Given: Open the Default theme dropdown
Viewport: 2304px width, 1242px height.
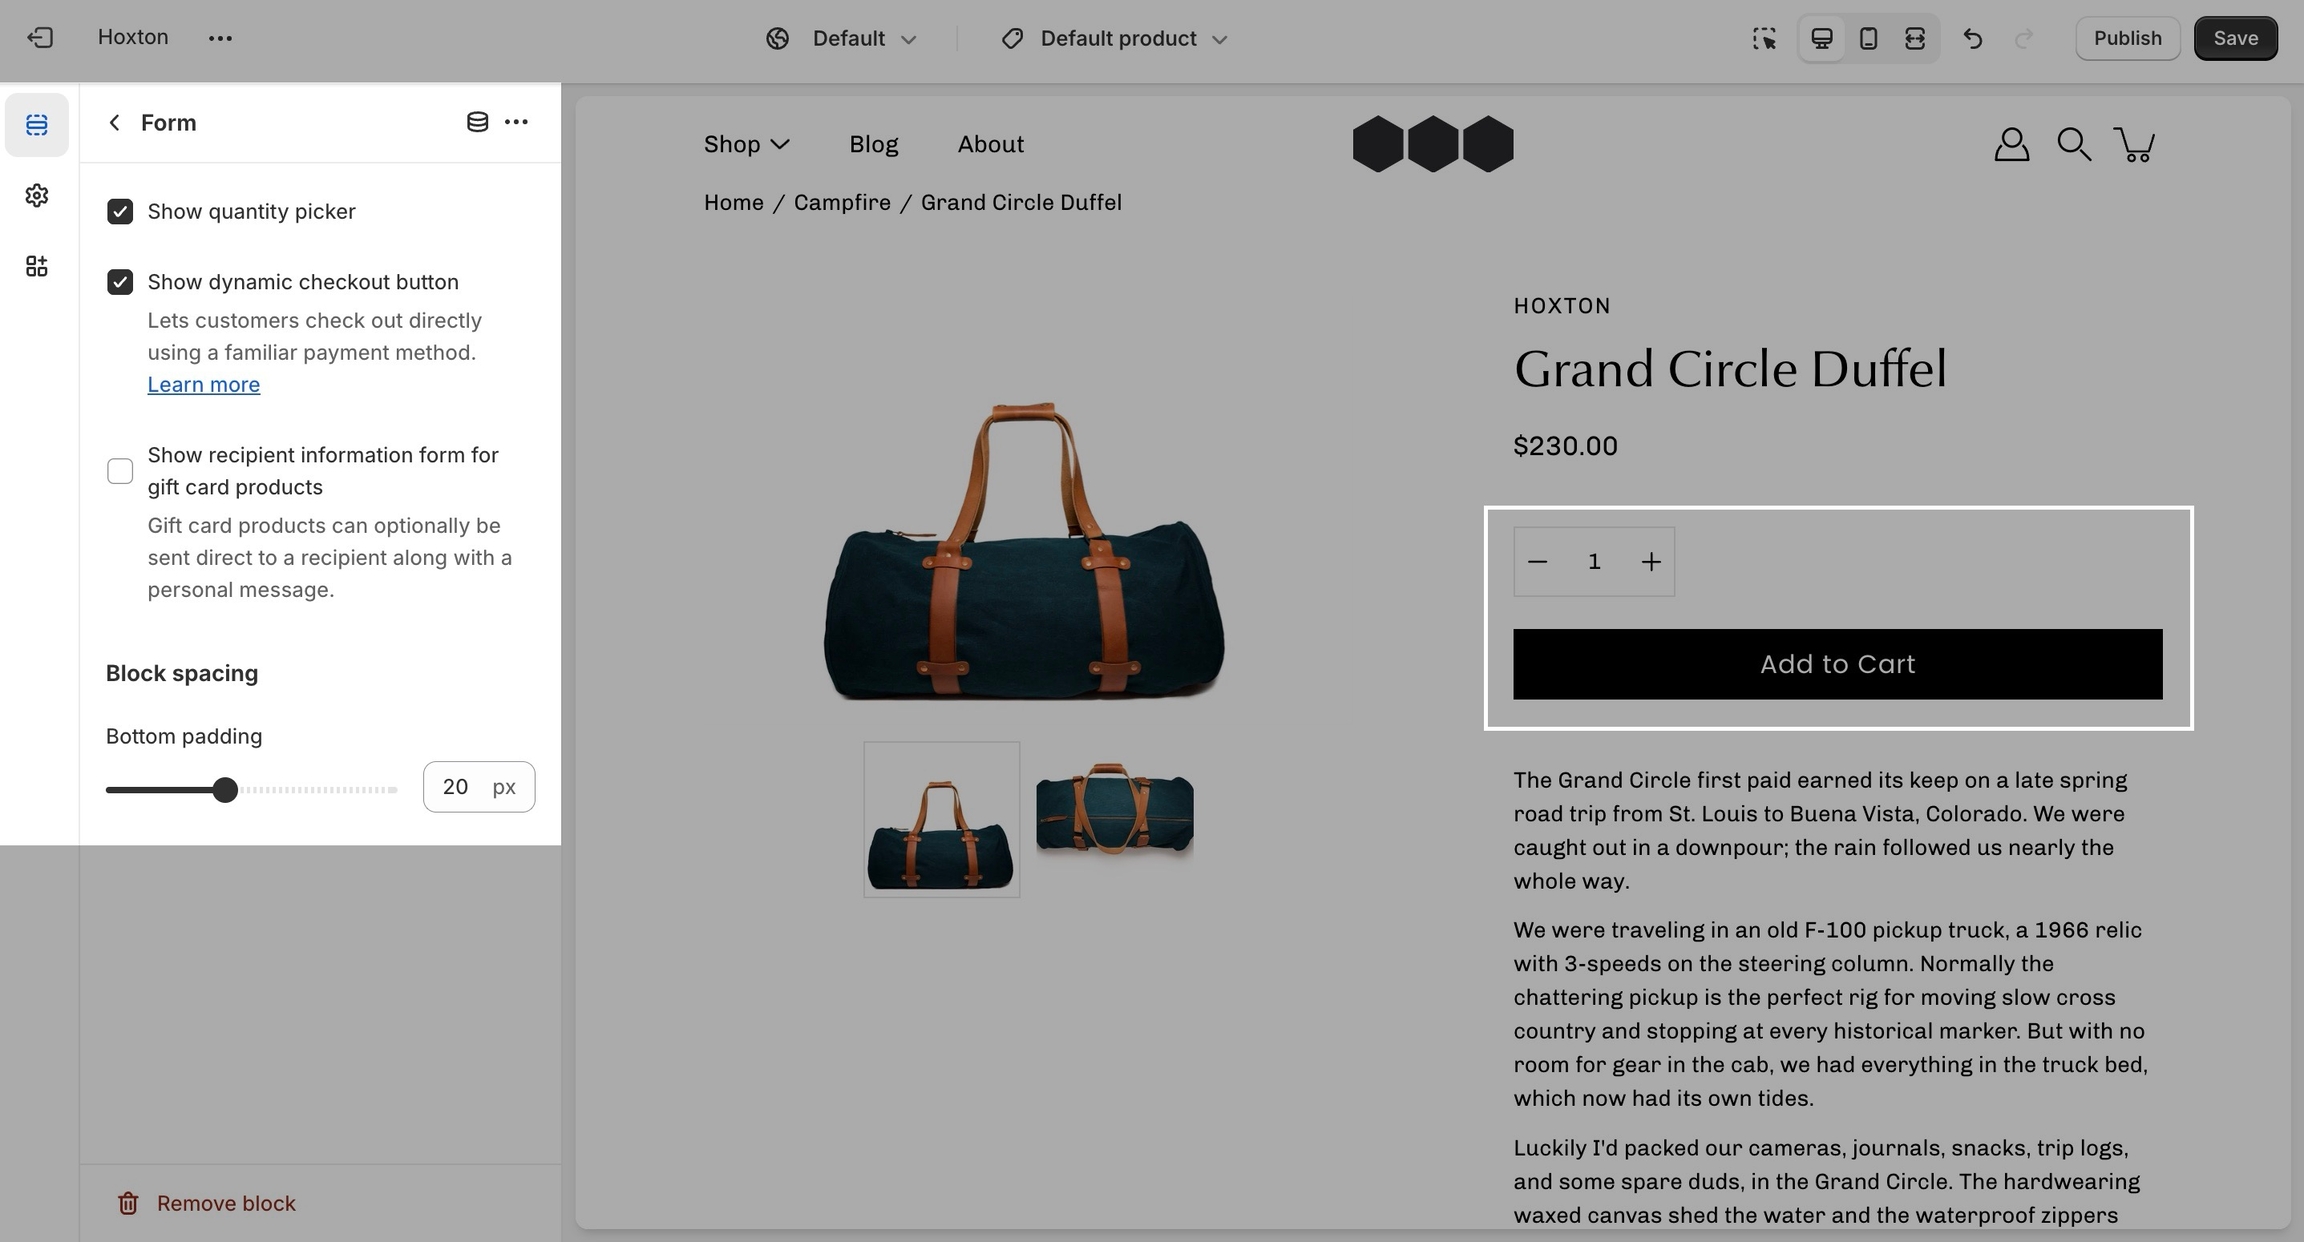Looking at the screenshot, I should (x=842, y=38).
